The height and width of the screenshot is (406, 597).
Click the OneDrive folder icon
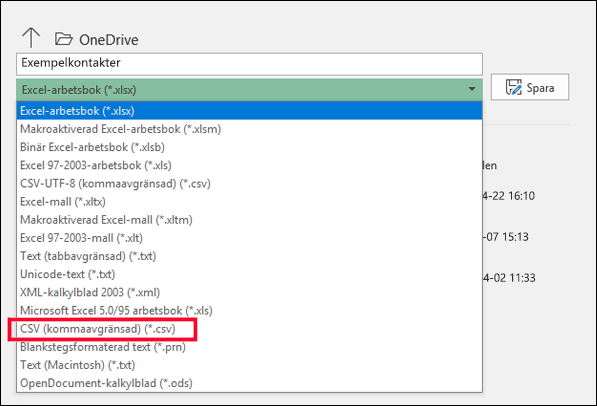(x=64, y=39)
